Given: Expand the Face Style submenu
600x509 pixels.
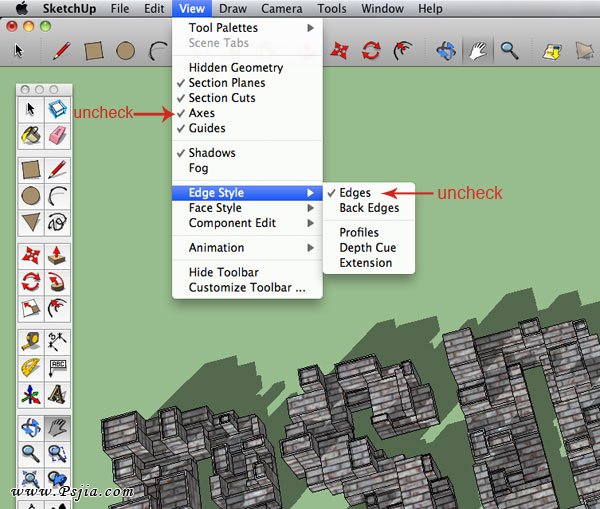Looking at the screenshot, I should click(x=215, y=208).
